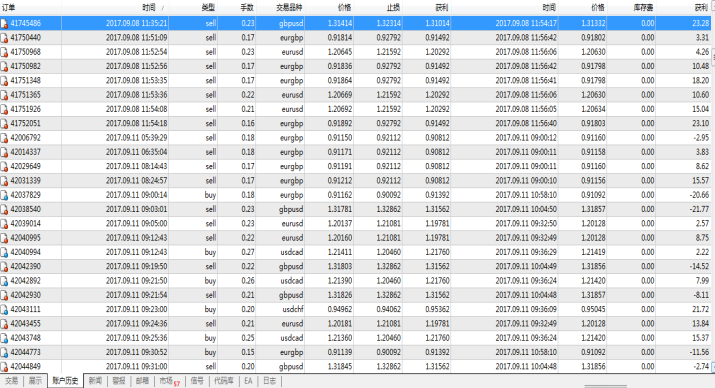Click loss value -2.95 for order 42006792
715x388 pixels.
pyautogui.click(x=701, y=138)
